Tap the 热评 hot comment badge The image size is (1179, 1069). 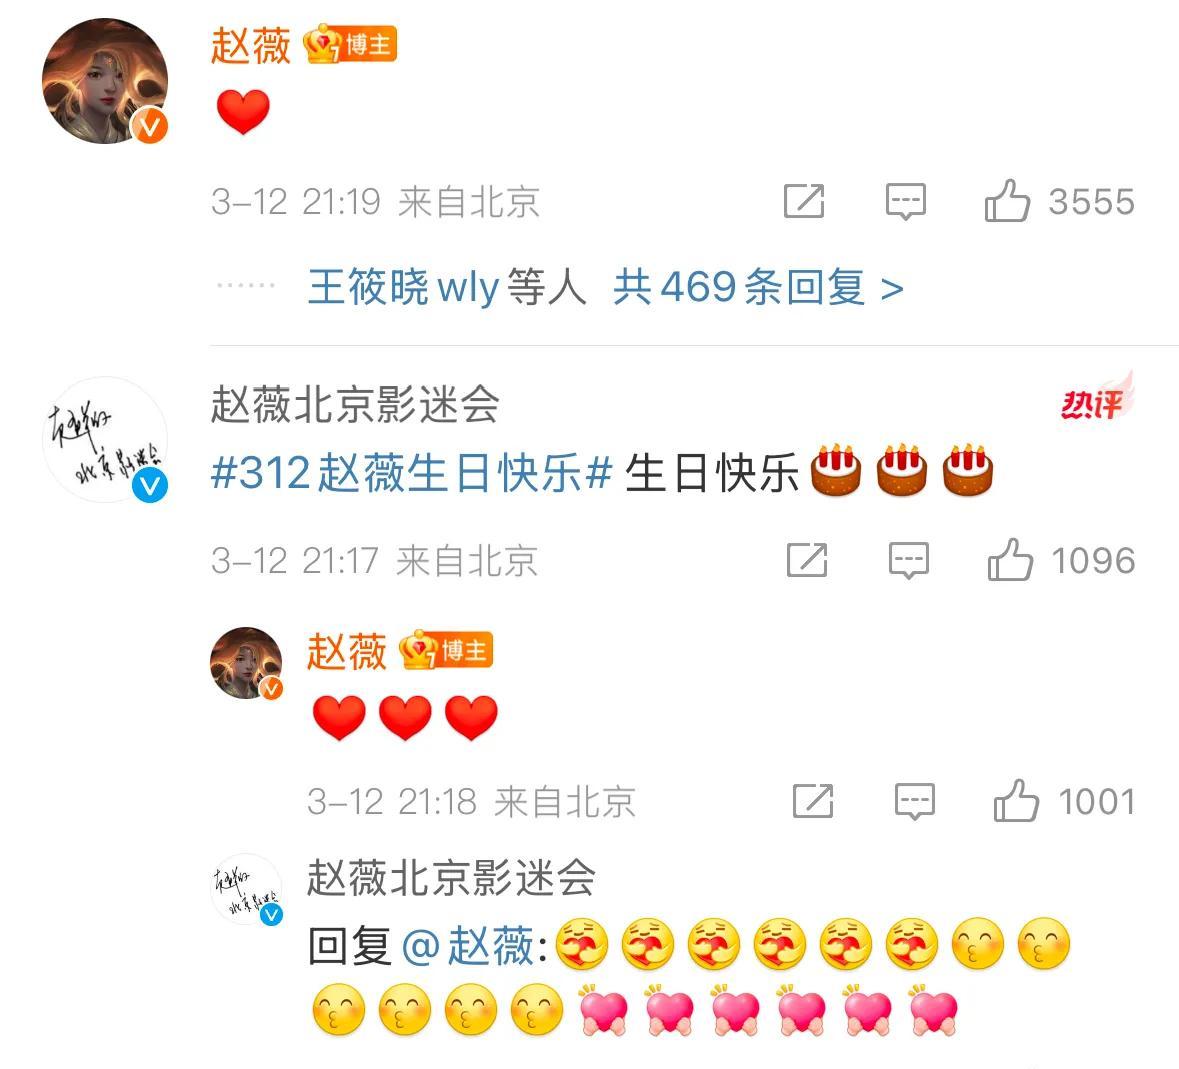pos(1096,400)
